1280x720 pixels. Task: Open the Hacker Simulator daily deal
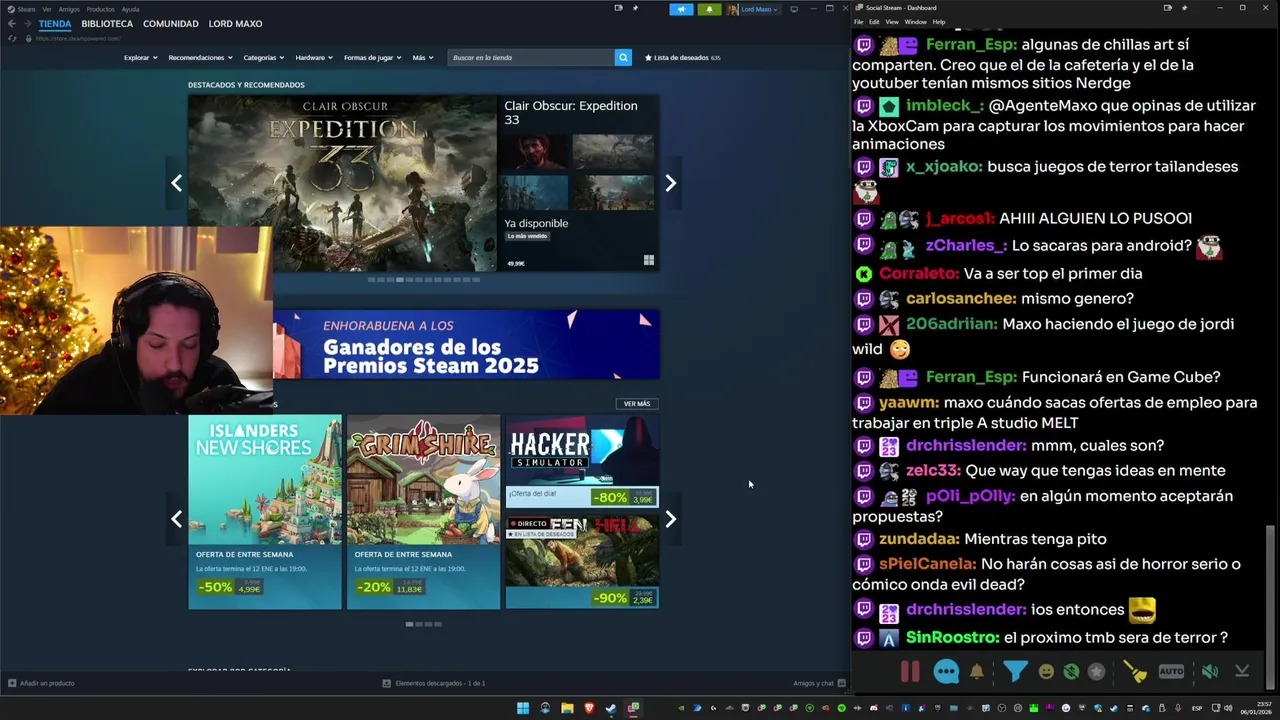tap(582, 461)
